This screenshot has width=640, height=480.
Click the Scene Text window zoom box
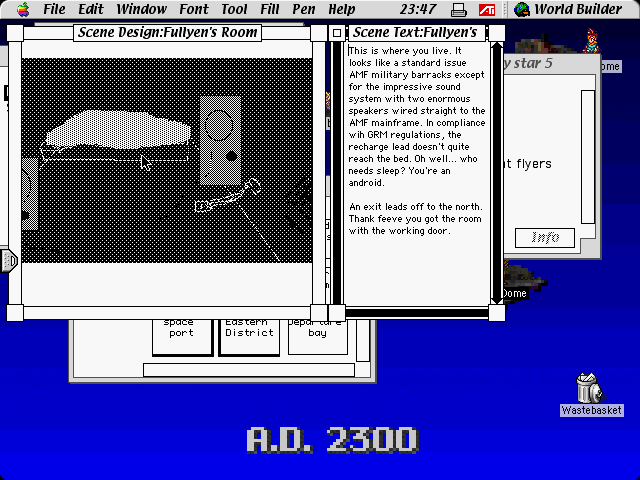[497, 33]
